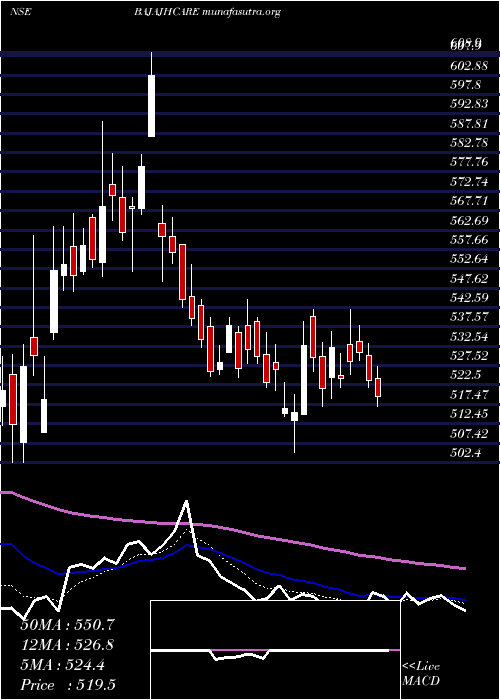Image resolution: width=500 pixels, height=700 pixels.
Task: Click the <<Live MACD label
Action: pyautogui.click(x=421, y=674)
